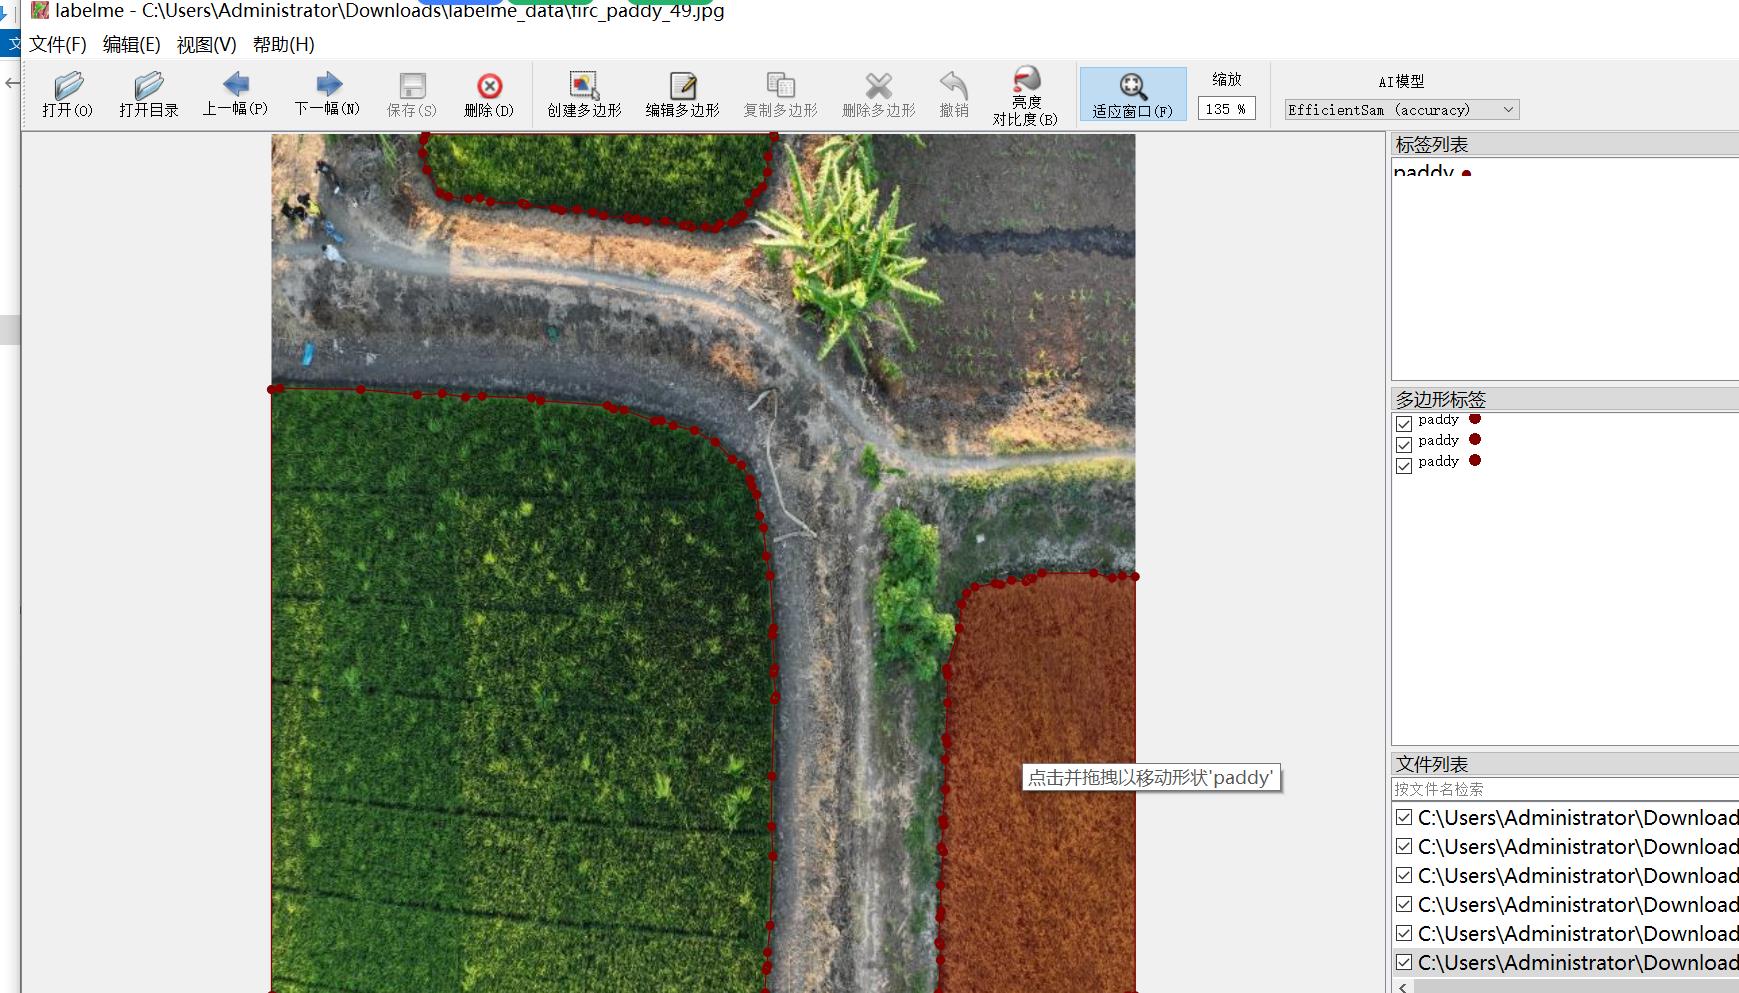Open the 编辑(E) menu

pyautogui.click(x=131, y=44)
